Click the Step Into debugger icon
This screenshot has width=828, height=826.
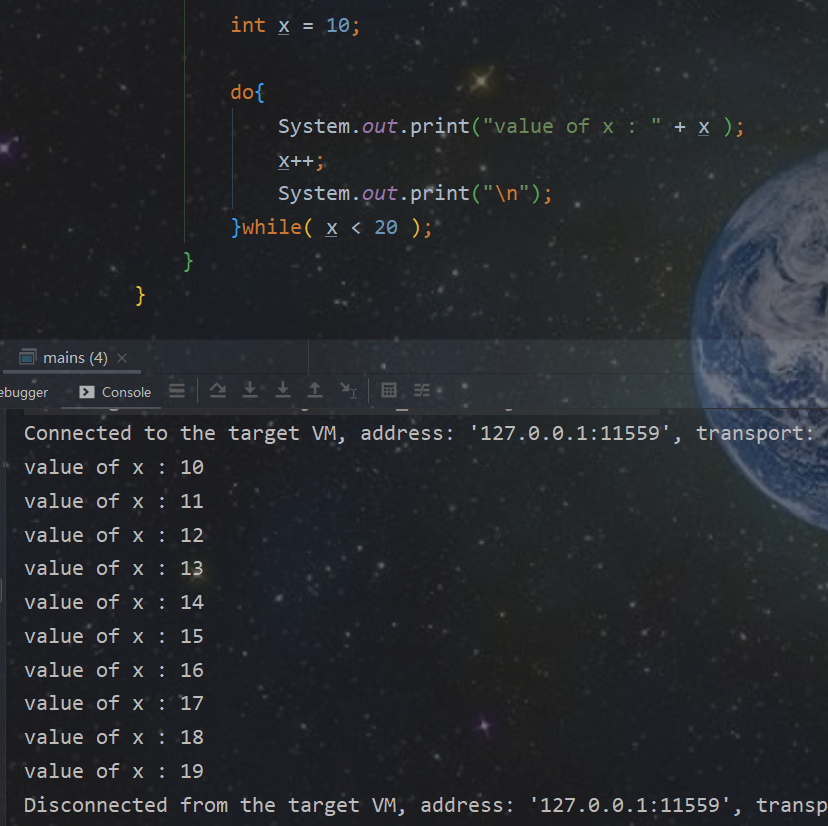[250, 390]
